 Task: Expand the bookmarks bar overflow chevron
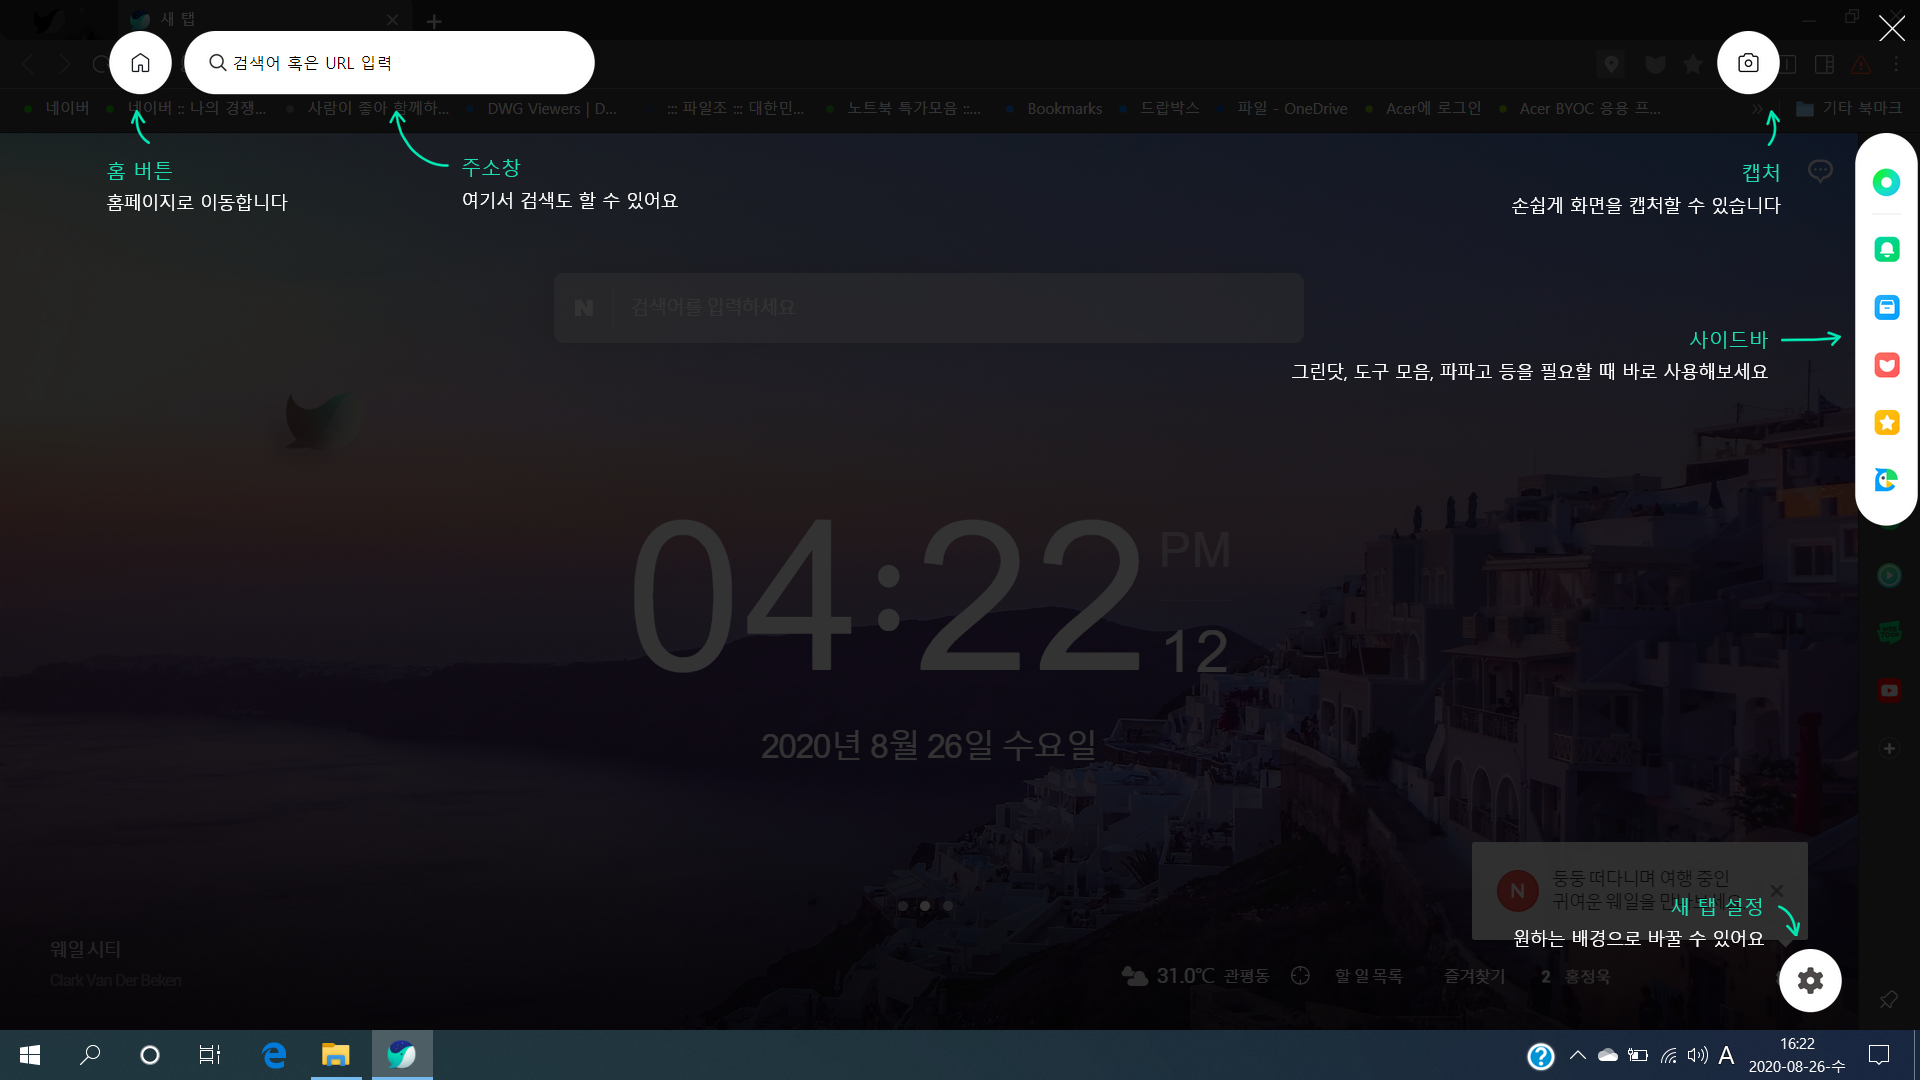(1757, 108)
